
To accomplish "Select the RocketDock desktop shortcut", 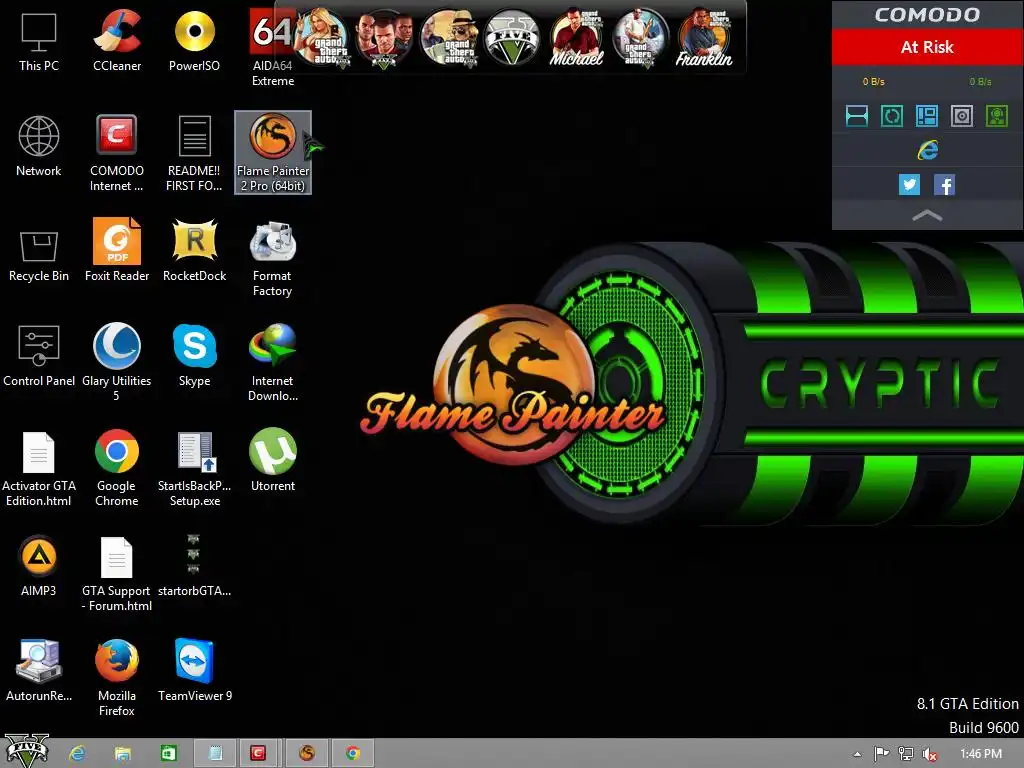I will click(194, 251).
